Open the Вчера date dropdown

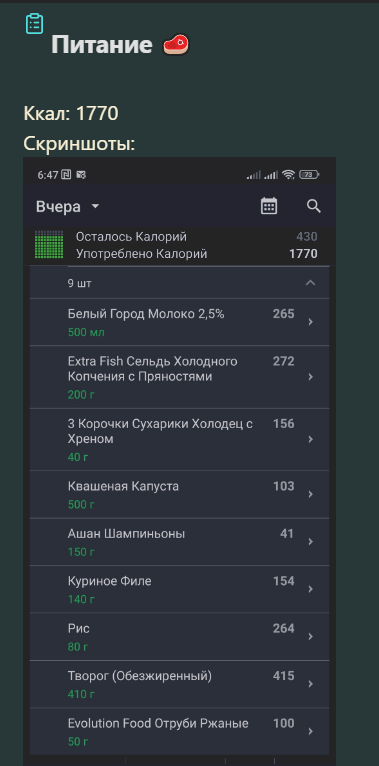67,207
